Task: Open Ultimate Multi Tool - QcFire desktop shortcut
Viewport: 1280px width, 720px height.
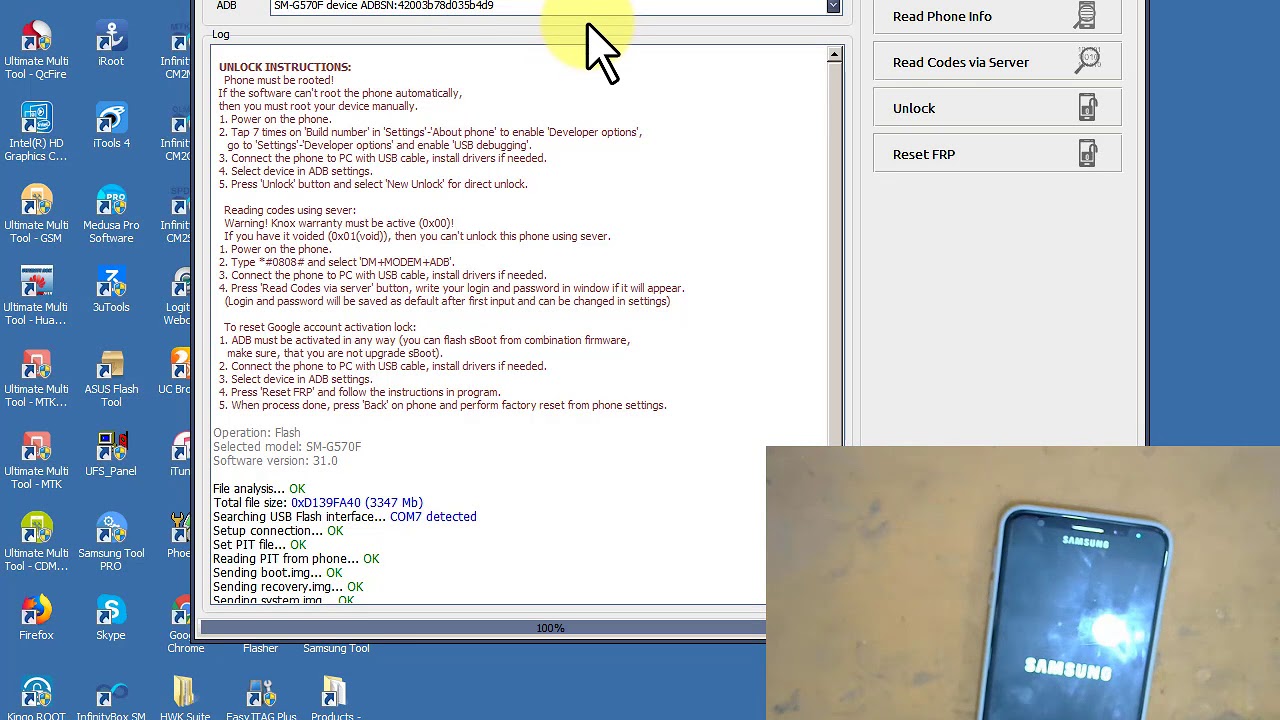Action: click(36, 50)
